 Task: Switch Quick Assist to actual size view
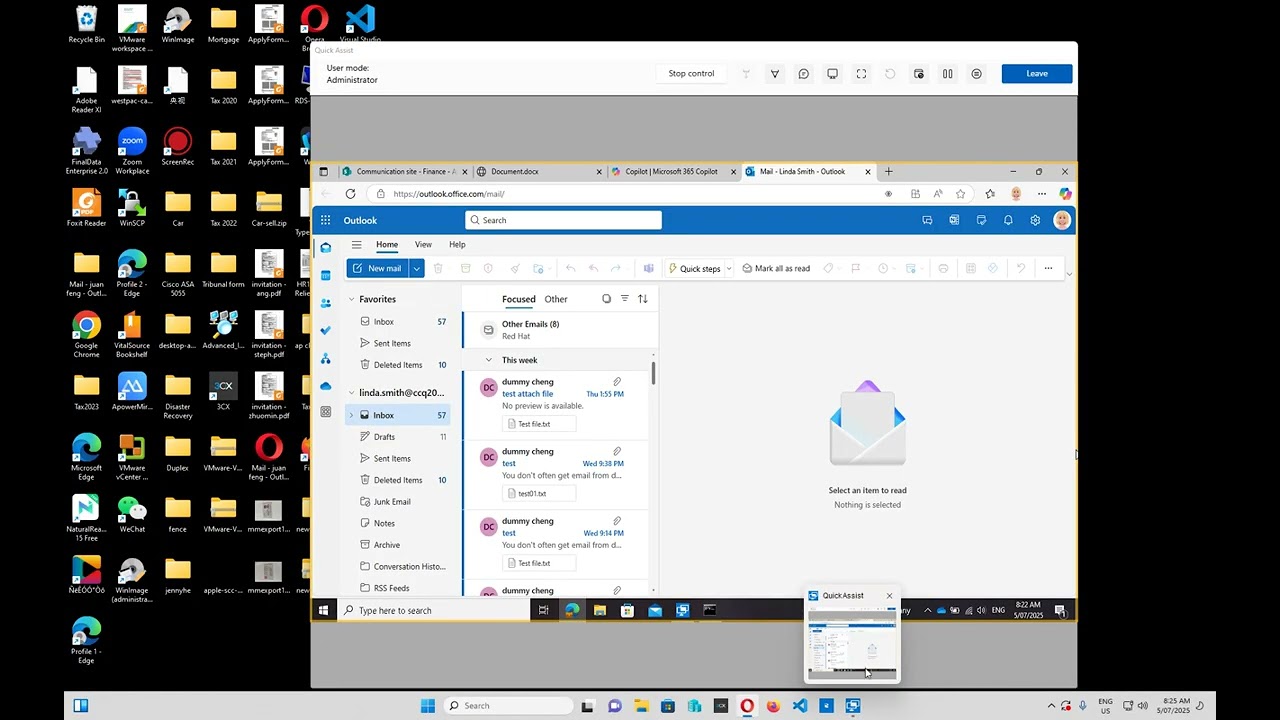pyautogui.click(x=861, y=74)
